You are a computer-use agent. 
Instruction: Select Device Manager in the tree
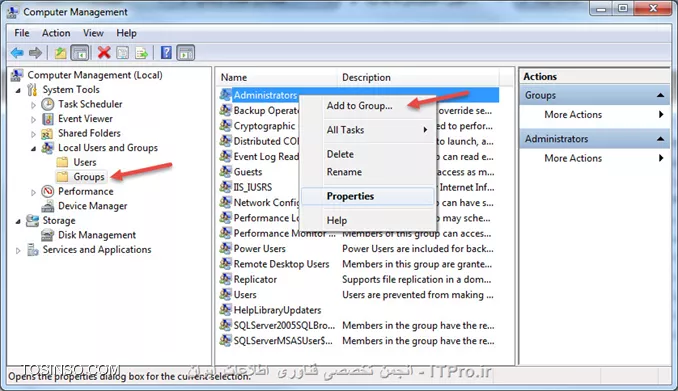point(93,206)
